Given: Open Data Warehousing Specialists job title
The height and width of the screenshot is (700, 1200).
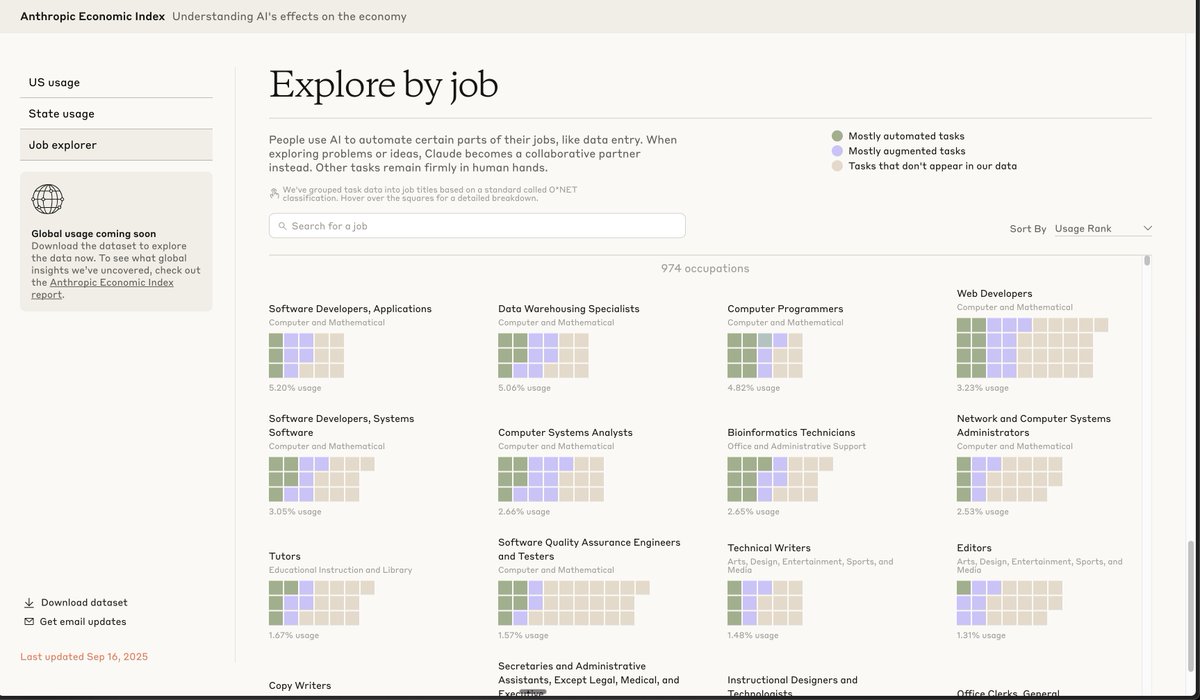Looking at the screenshot, I should (x=568, y=309).
